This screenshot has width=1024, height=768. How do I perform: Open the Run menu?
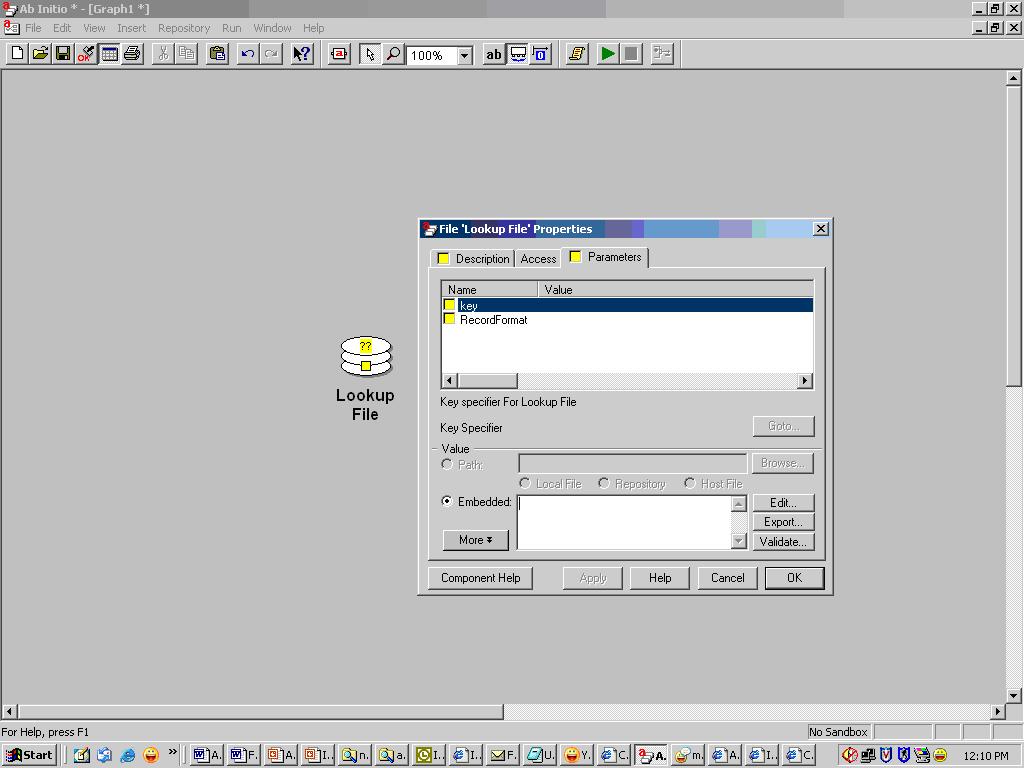[x=231, y=28]
